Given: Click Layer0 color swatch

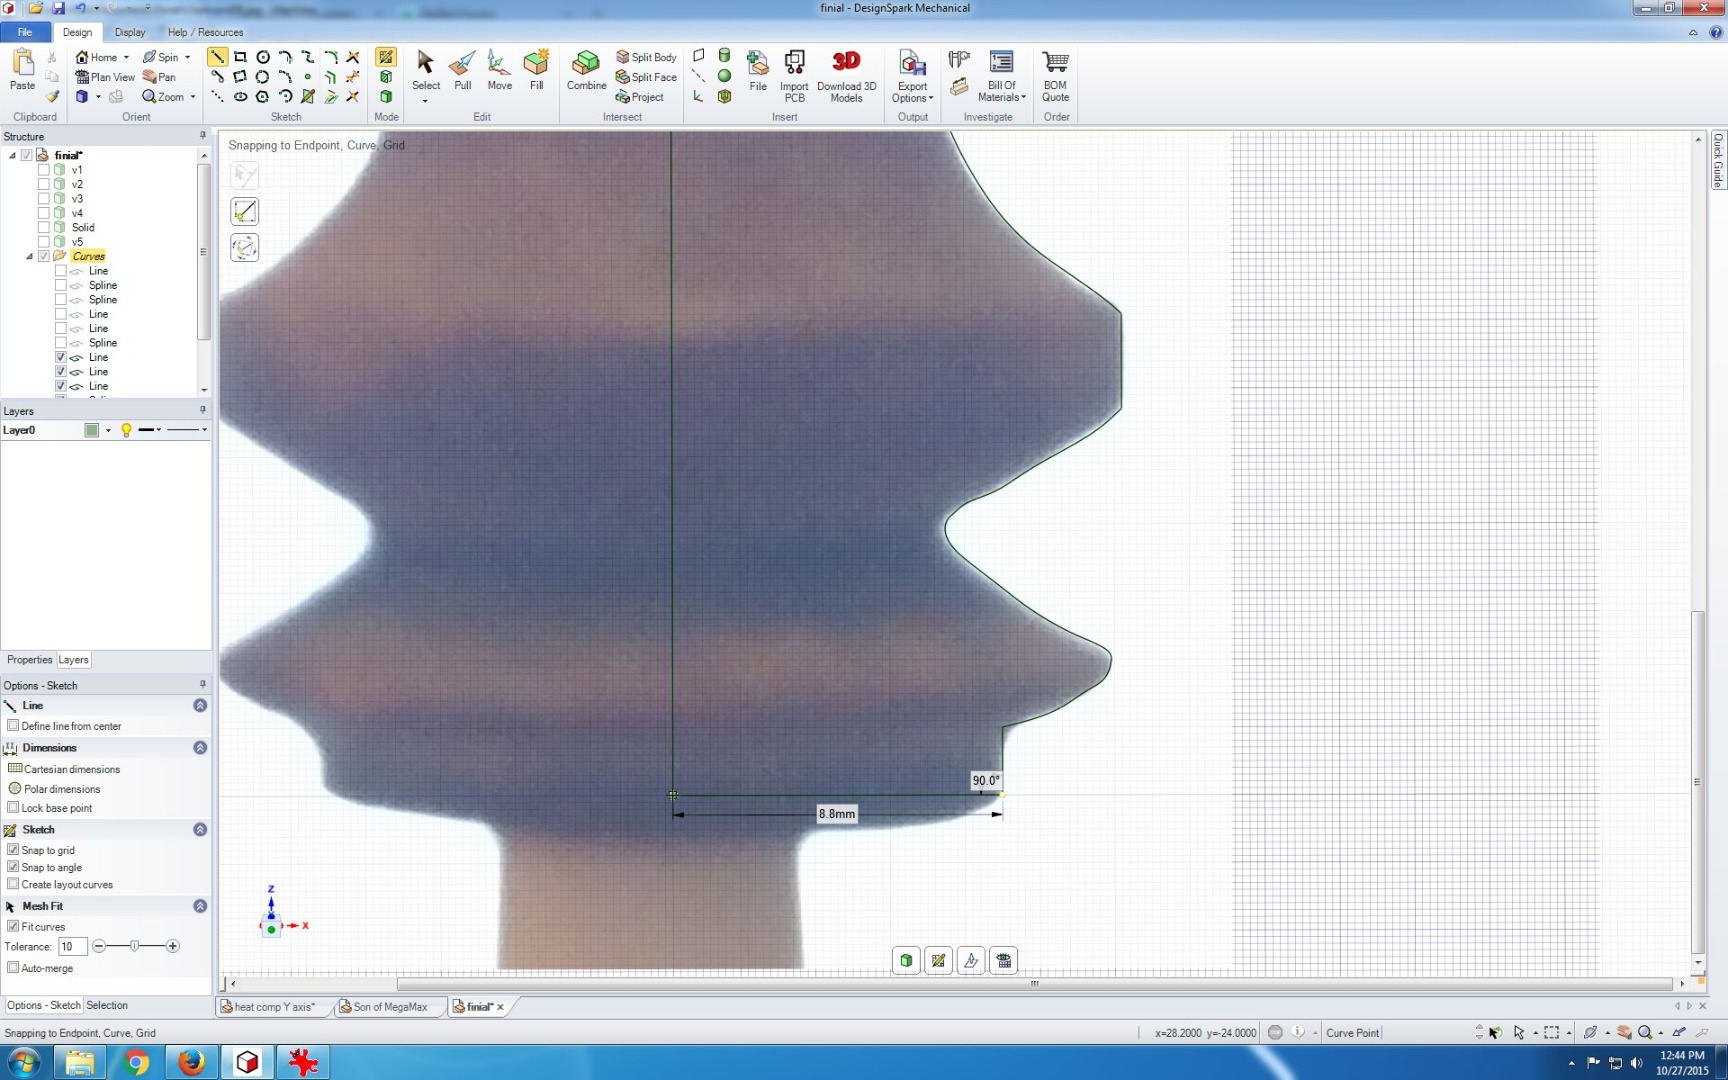Looking at the screenshot, I should 91,430.
